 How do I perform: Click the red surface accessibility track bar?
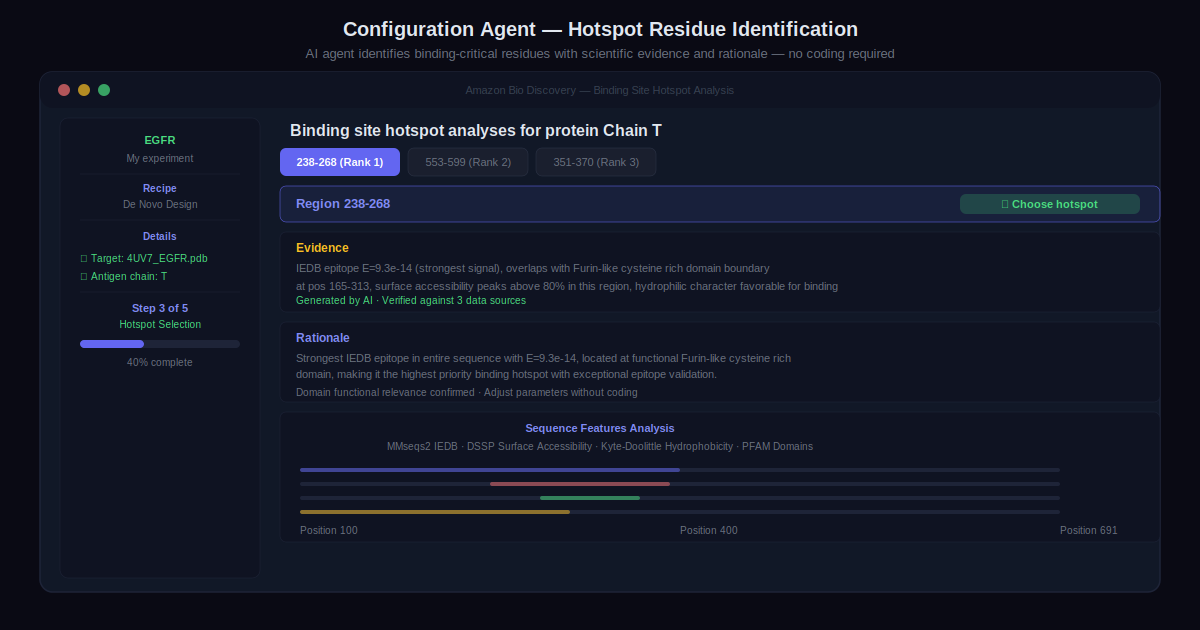[580, 484]
